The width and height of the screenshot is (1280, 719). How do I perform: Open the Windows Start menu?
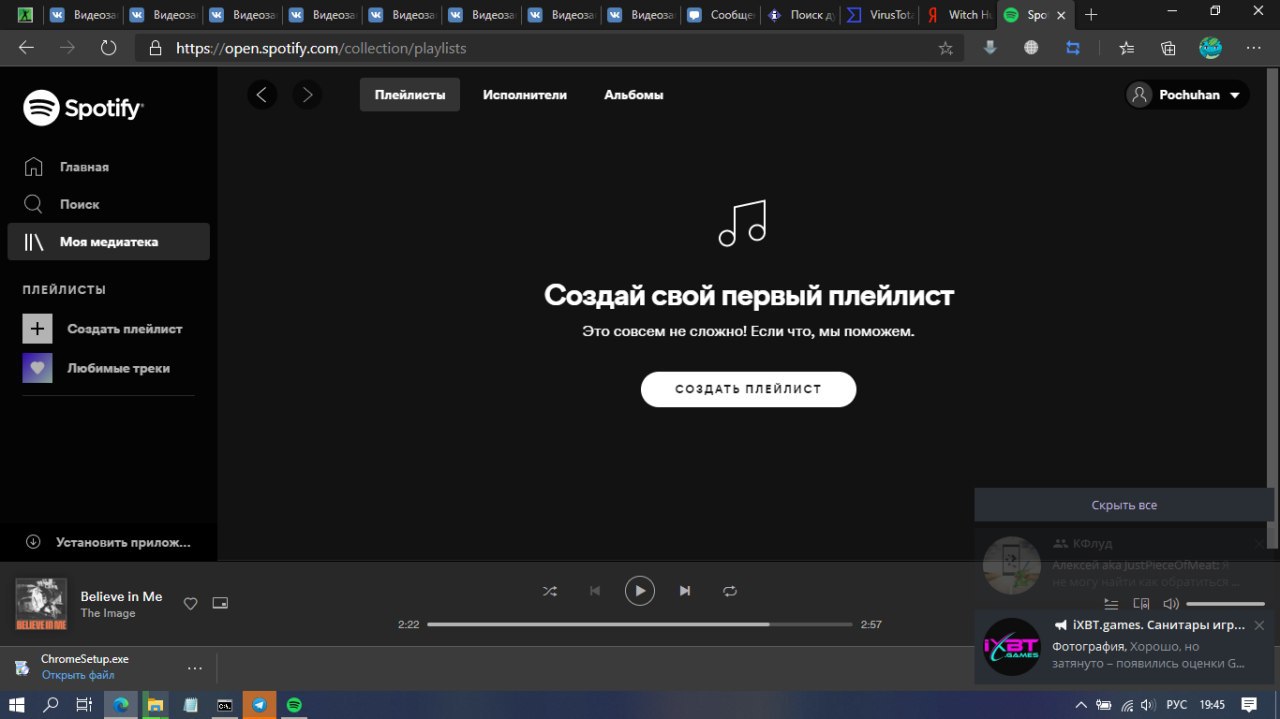tap(17, 705)
